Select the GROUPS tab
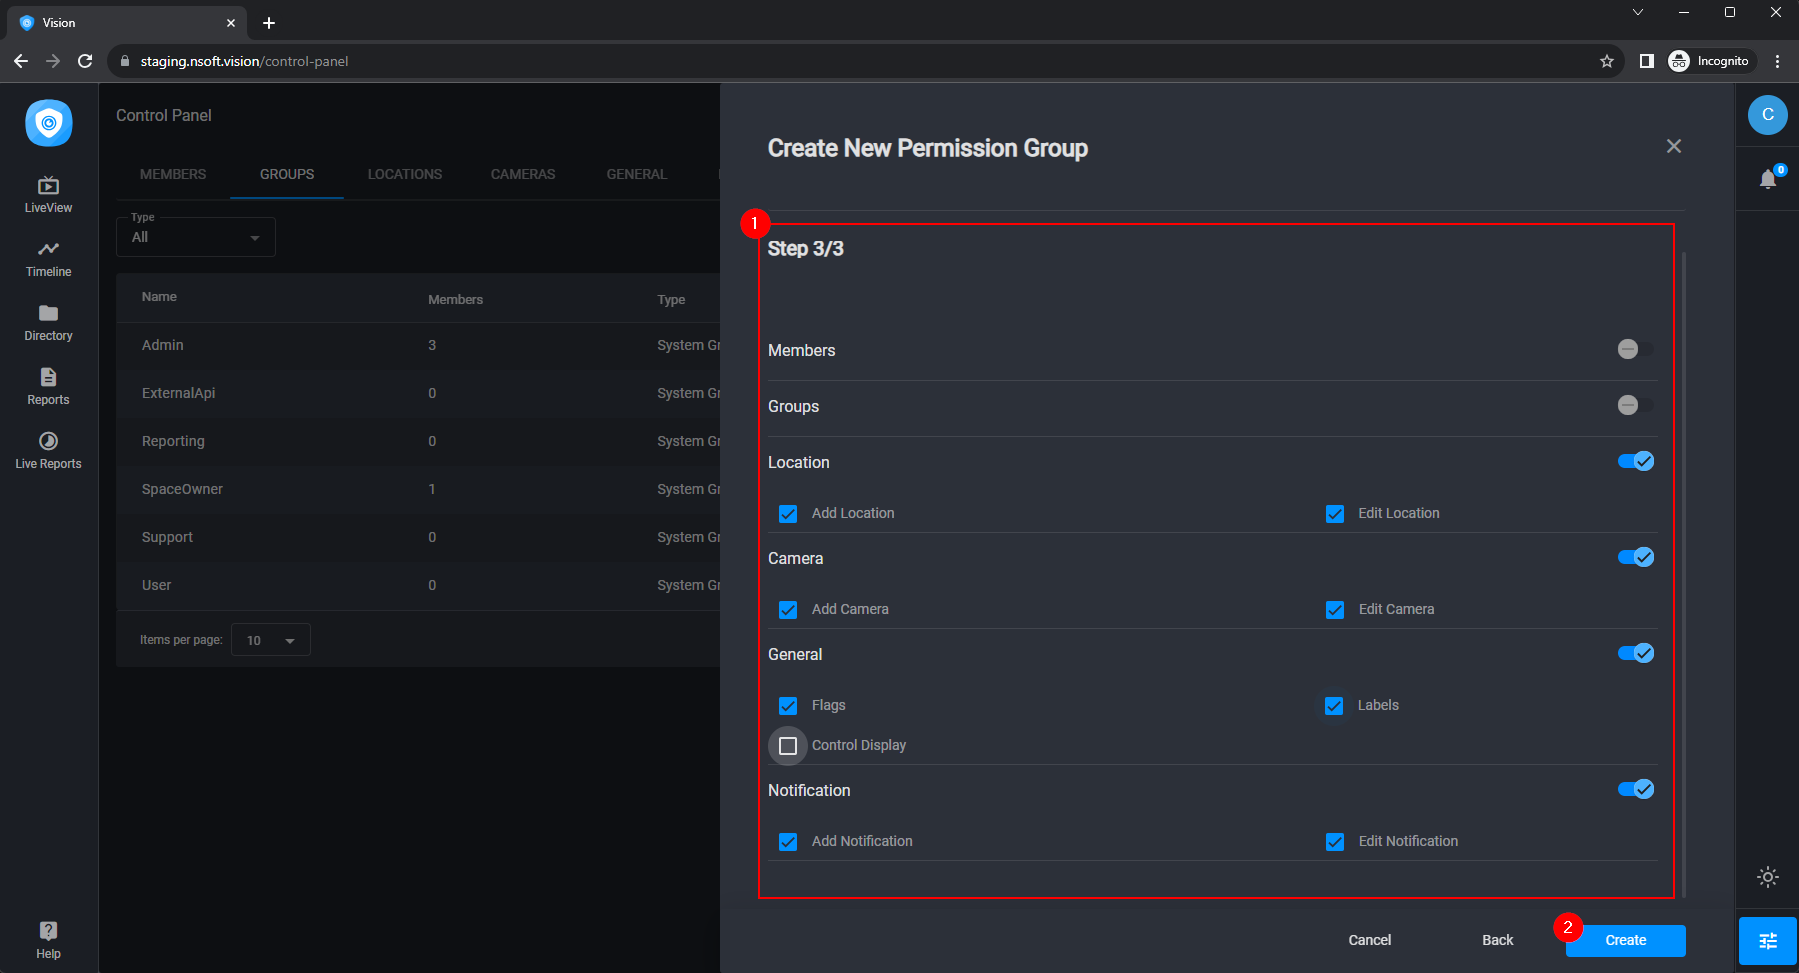Viewport: 1799px width, 973px height. pyautogui.click(x=287, y=174)
